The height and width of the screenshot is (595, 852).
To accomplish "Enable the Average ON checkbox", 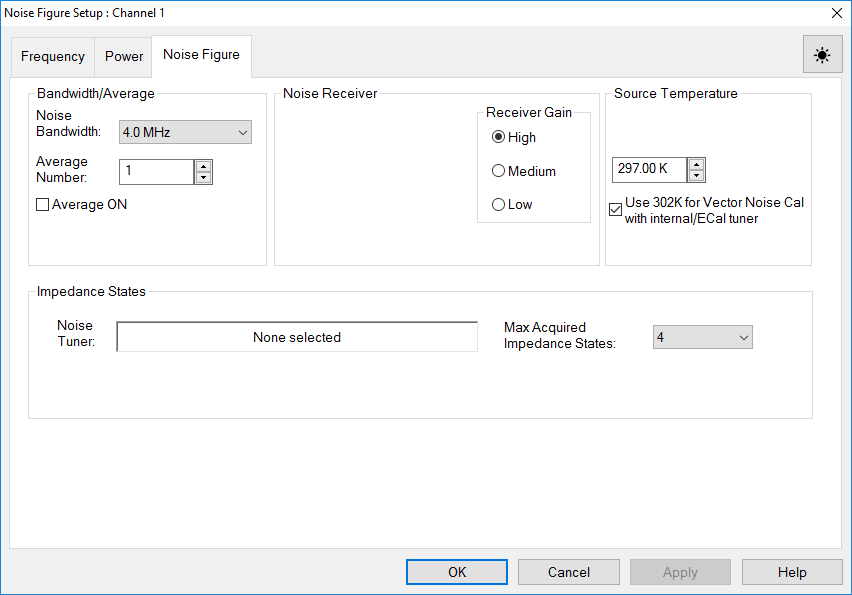I will point(43,205).
